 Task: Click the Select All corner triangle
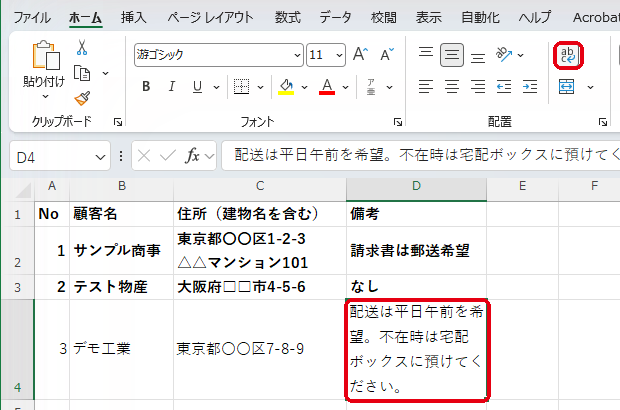coord(23,191)
